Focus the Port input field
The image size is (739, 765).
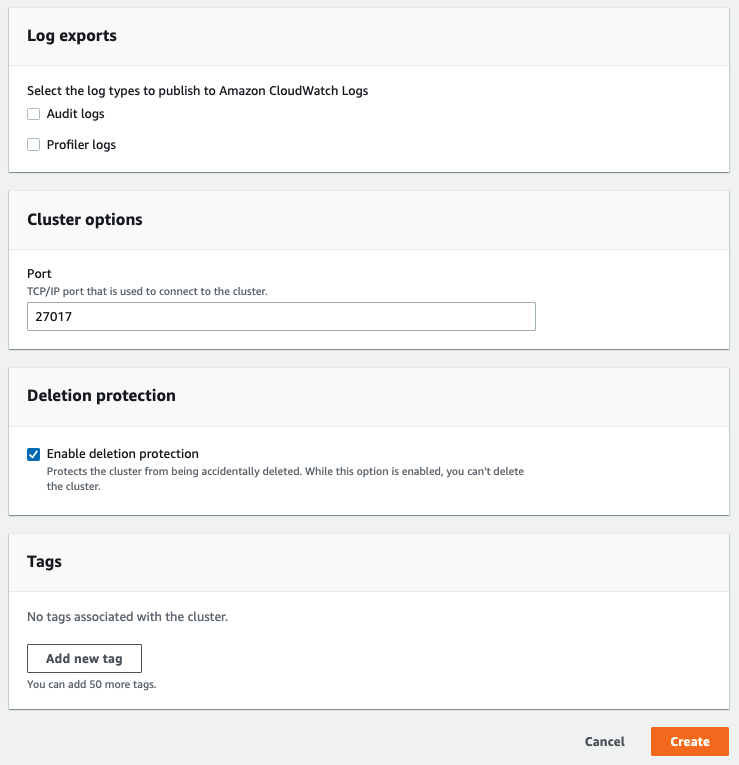(281, 316)
